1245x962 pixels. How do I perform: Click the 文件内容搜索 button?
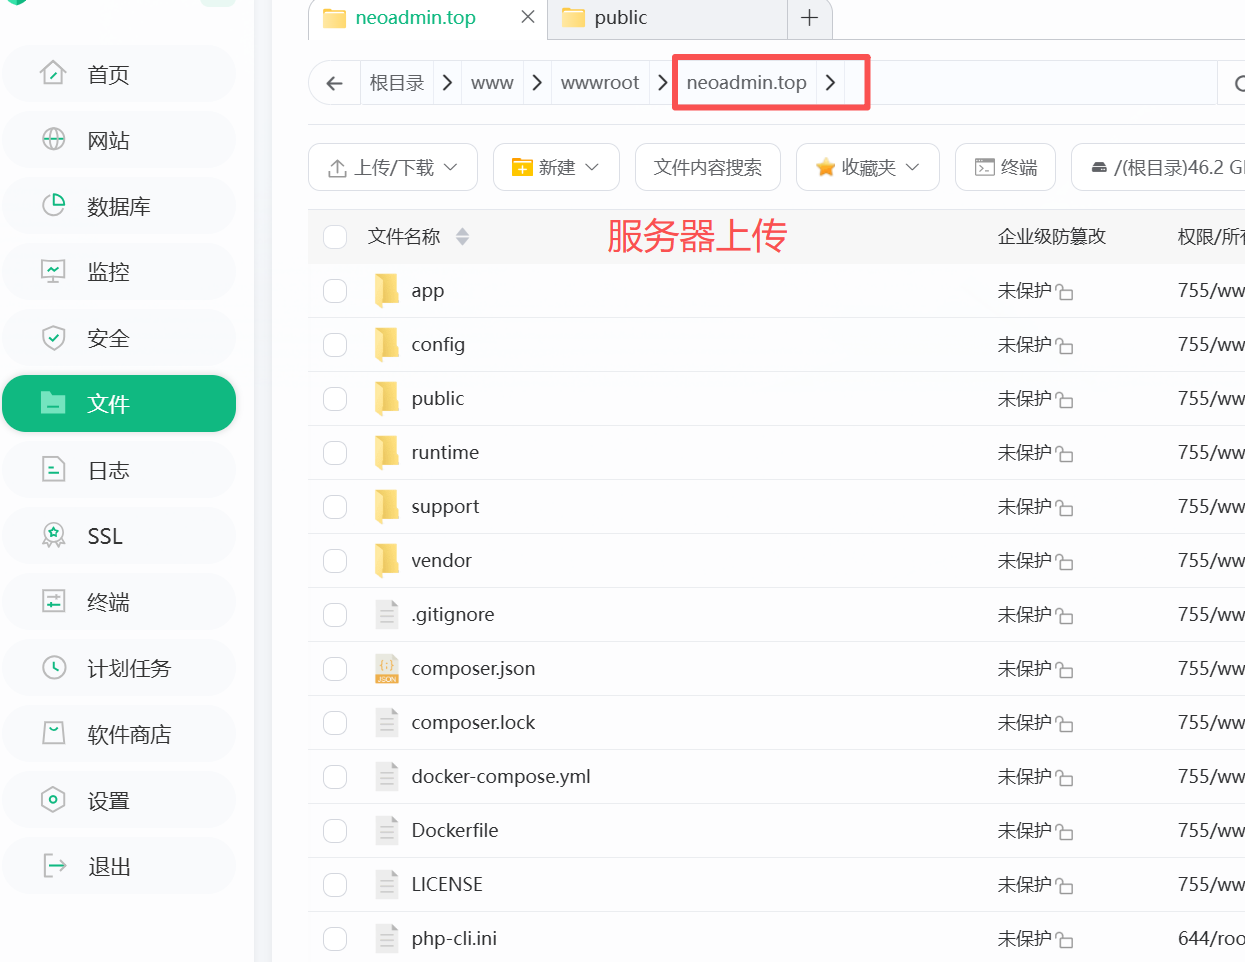click(707, 167)
